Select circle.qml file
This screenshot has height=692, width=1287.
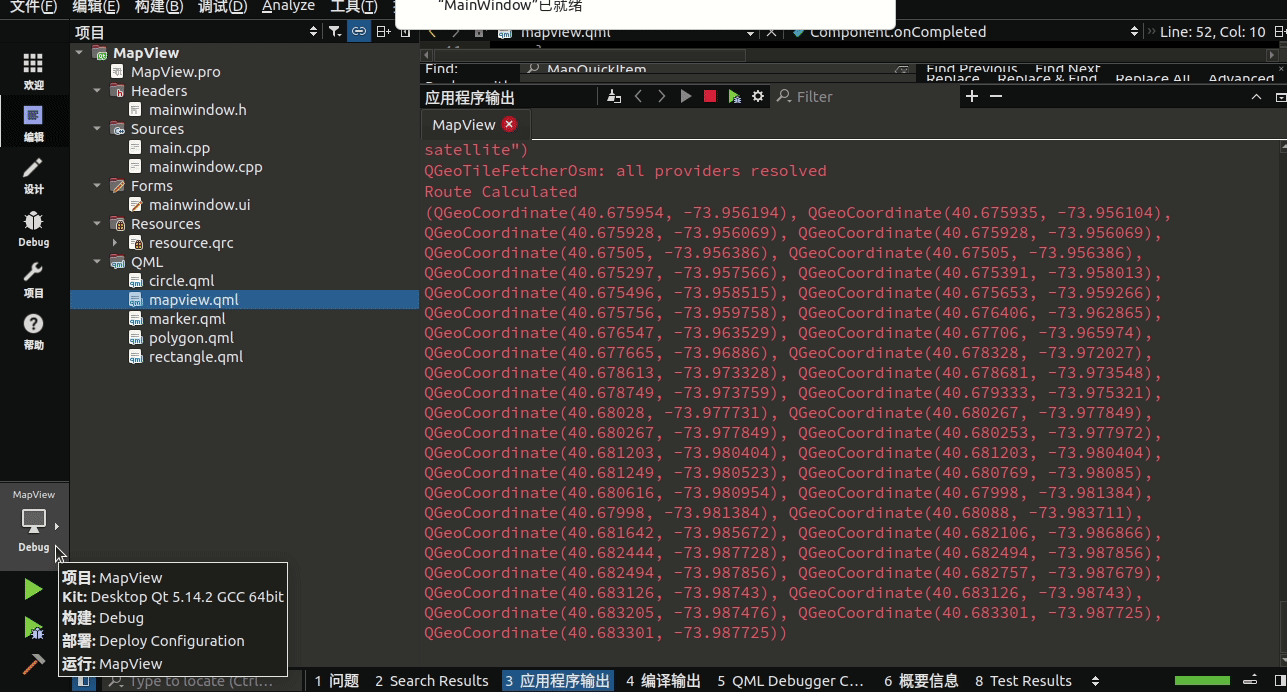click(x=181, y=281)
